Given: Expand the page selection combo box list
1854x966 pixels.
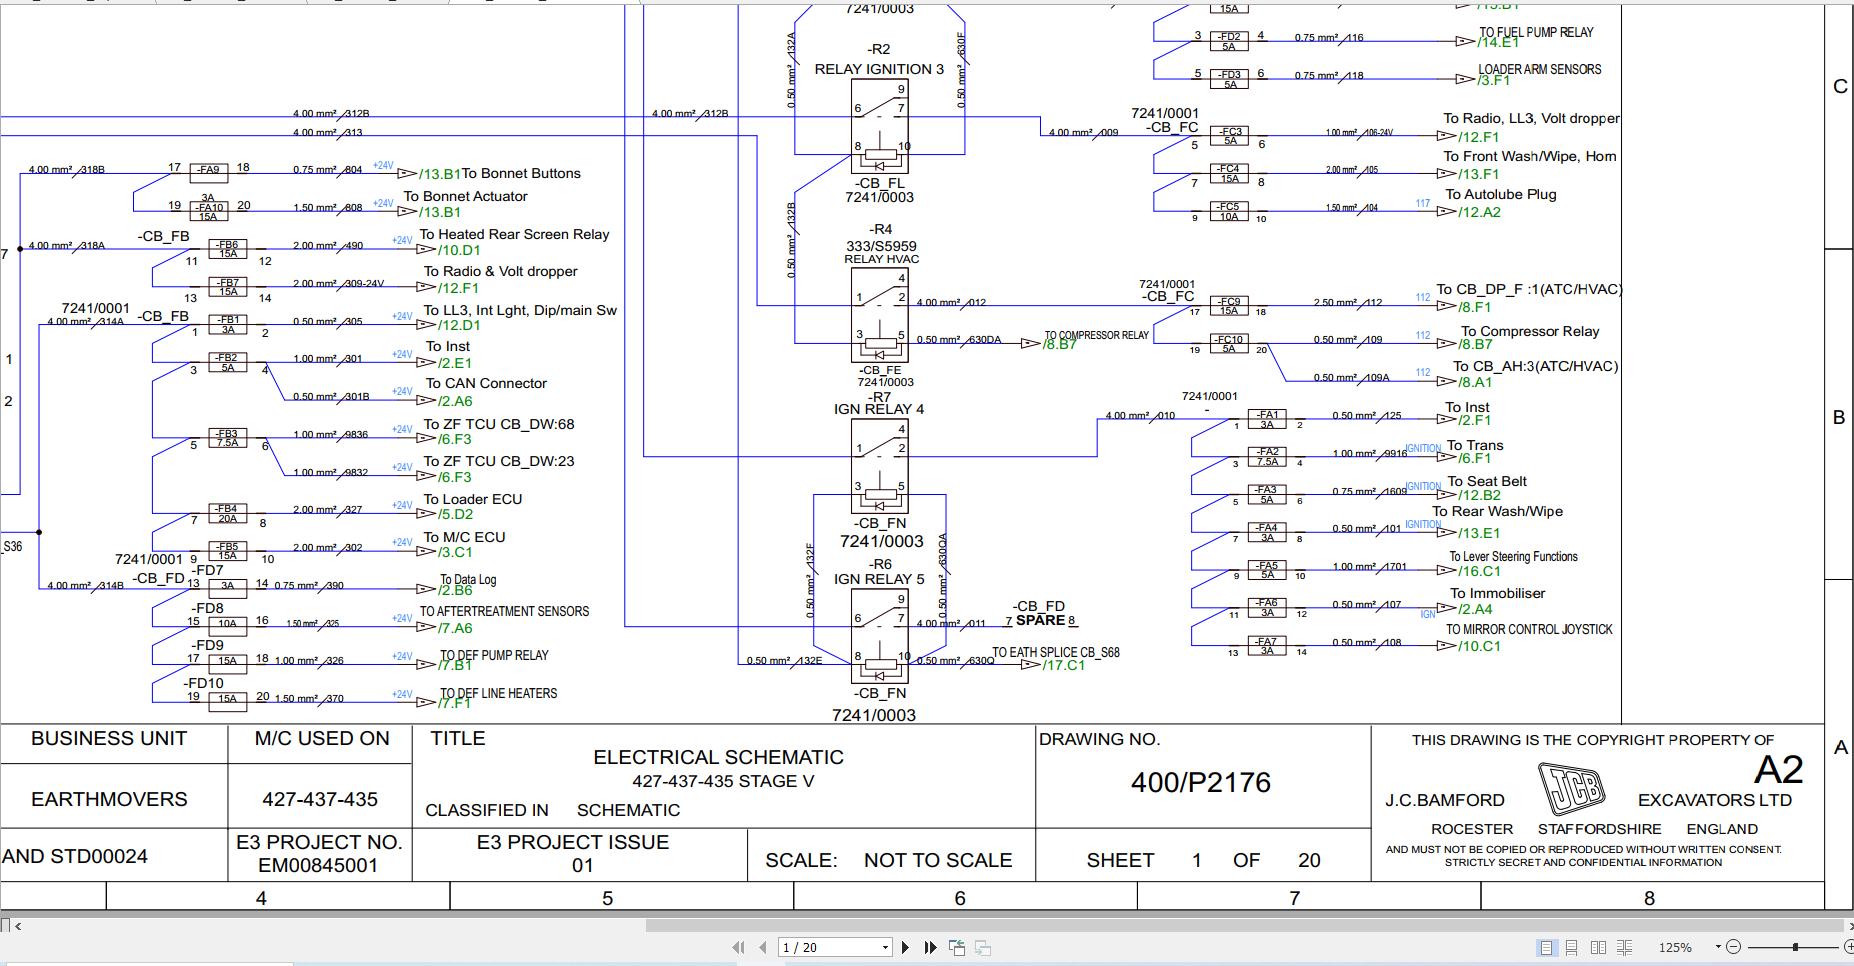Looking at the screenshot, I should point(885,946).
